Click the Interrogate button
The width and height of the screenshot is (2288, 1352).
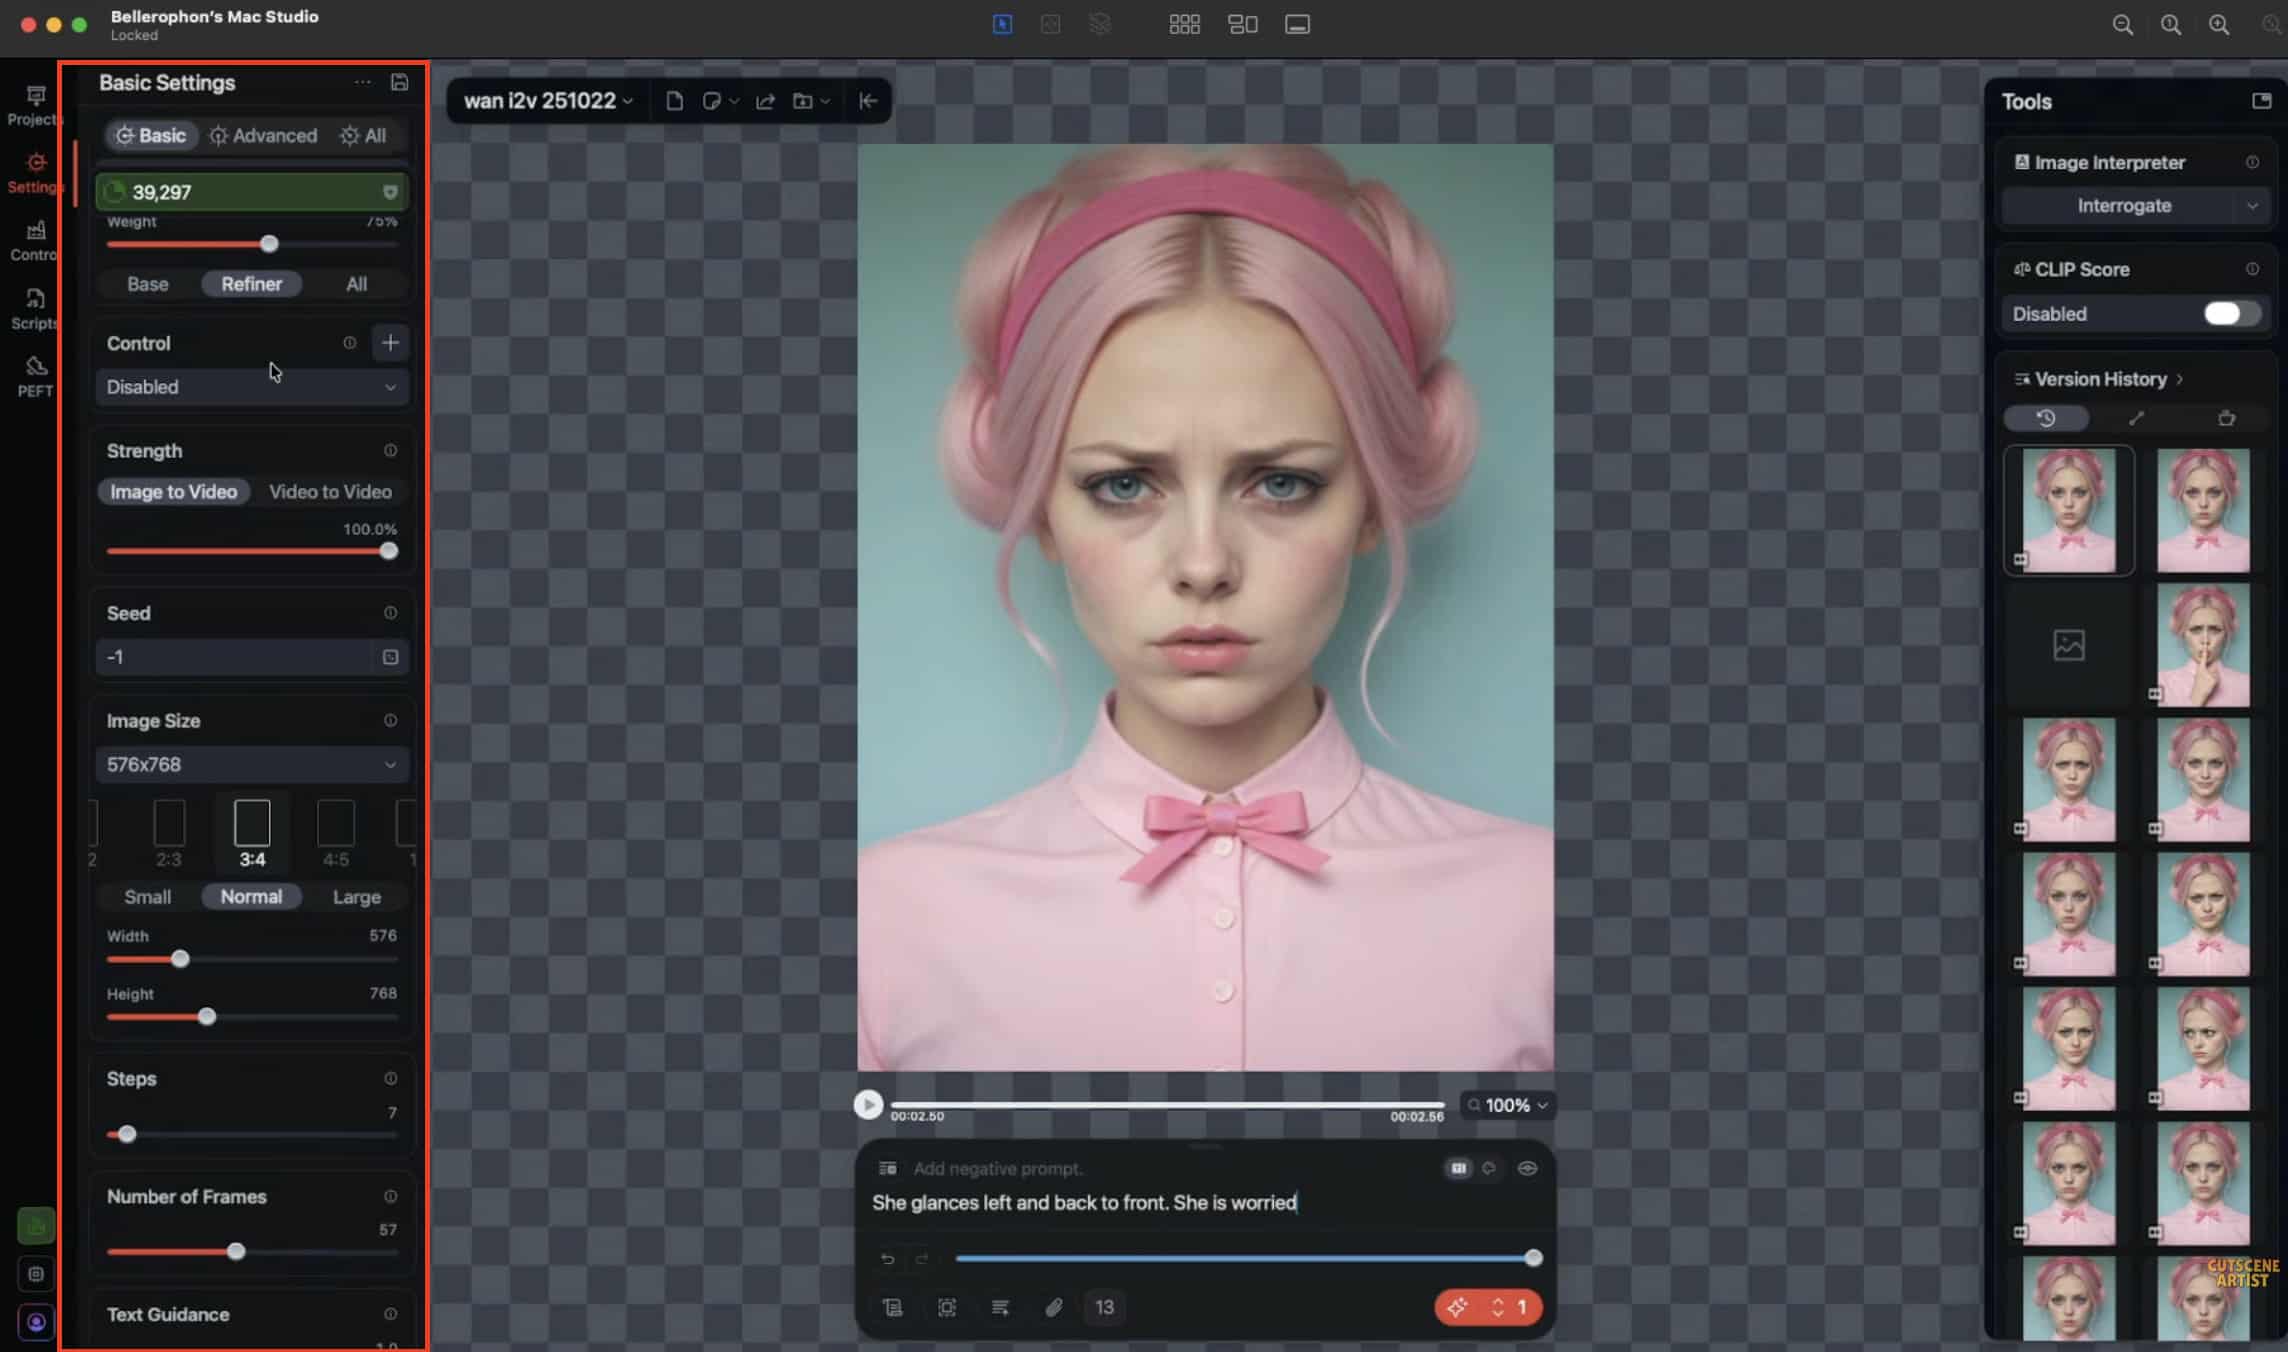click(2124, 206)
